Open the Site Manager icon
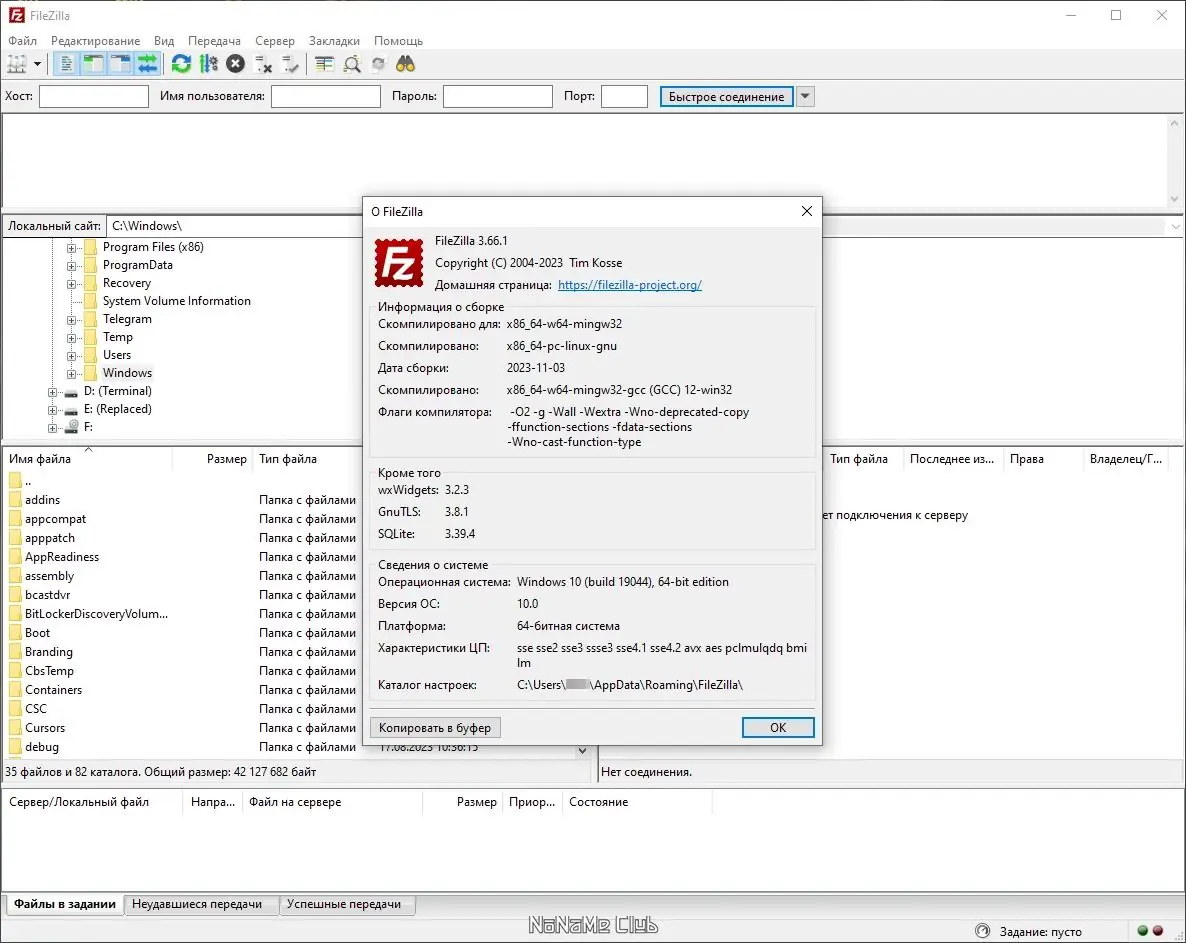 click(17, 64)
